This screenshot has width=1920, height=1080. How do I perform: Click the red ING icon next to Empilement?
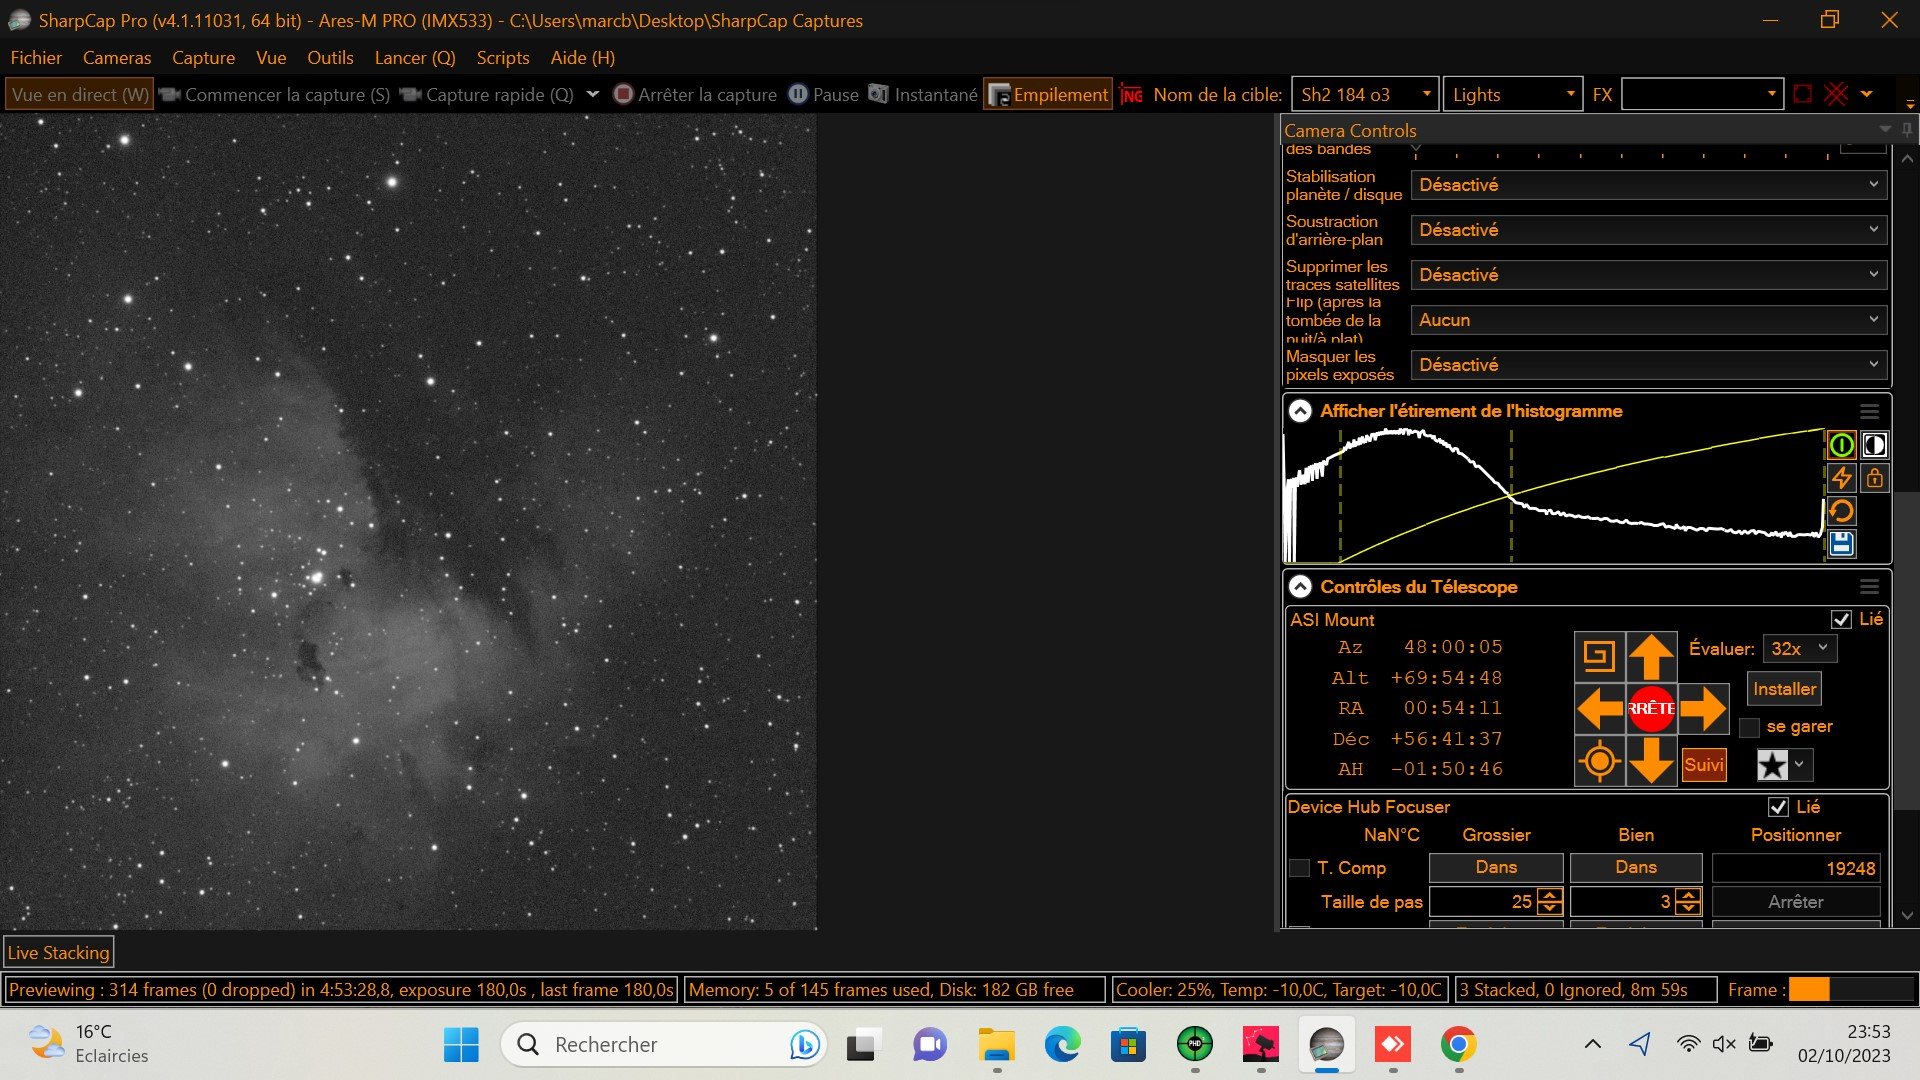pos(1131,94)
